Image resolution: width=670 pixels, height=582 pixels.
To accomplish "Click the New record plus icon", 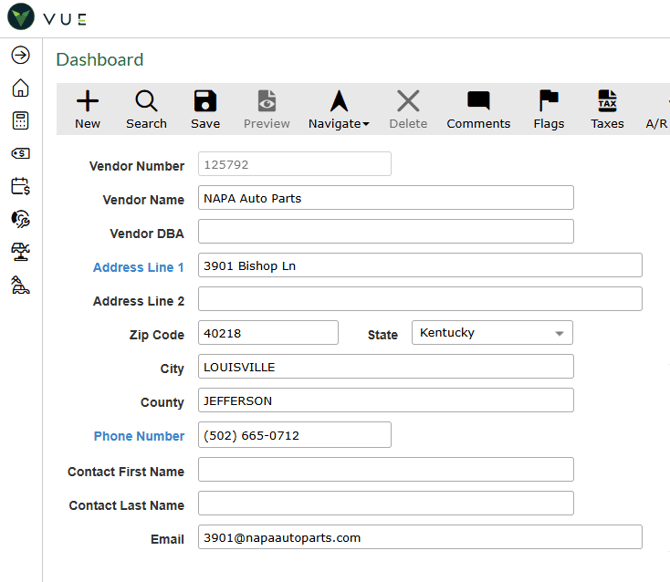I will pyautogui.click(x=88, y=109).
